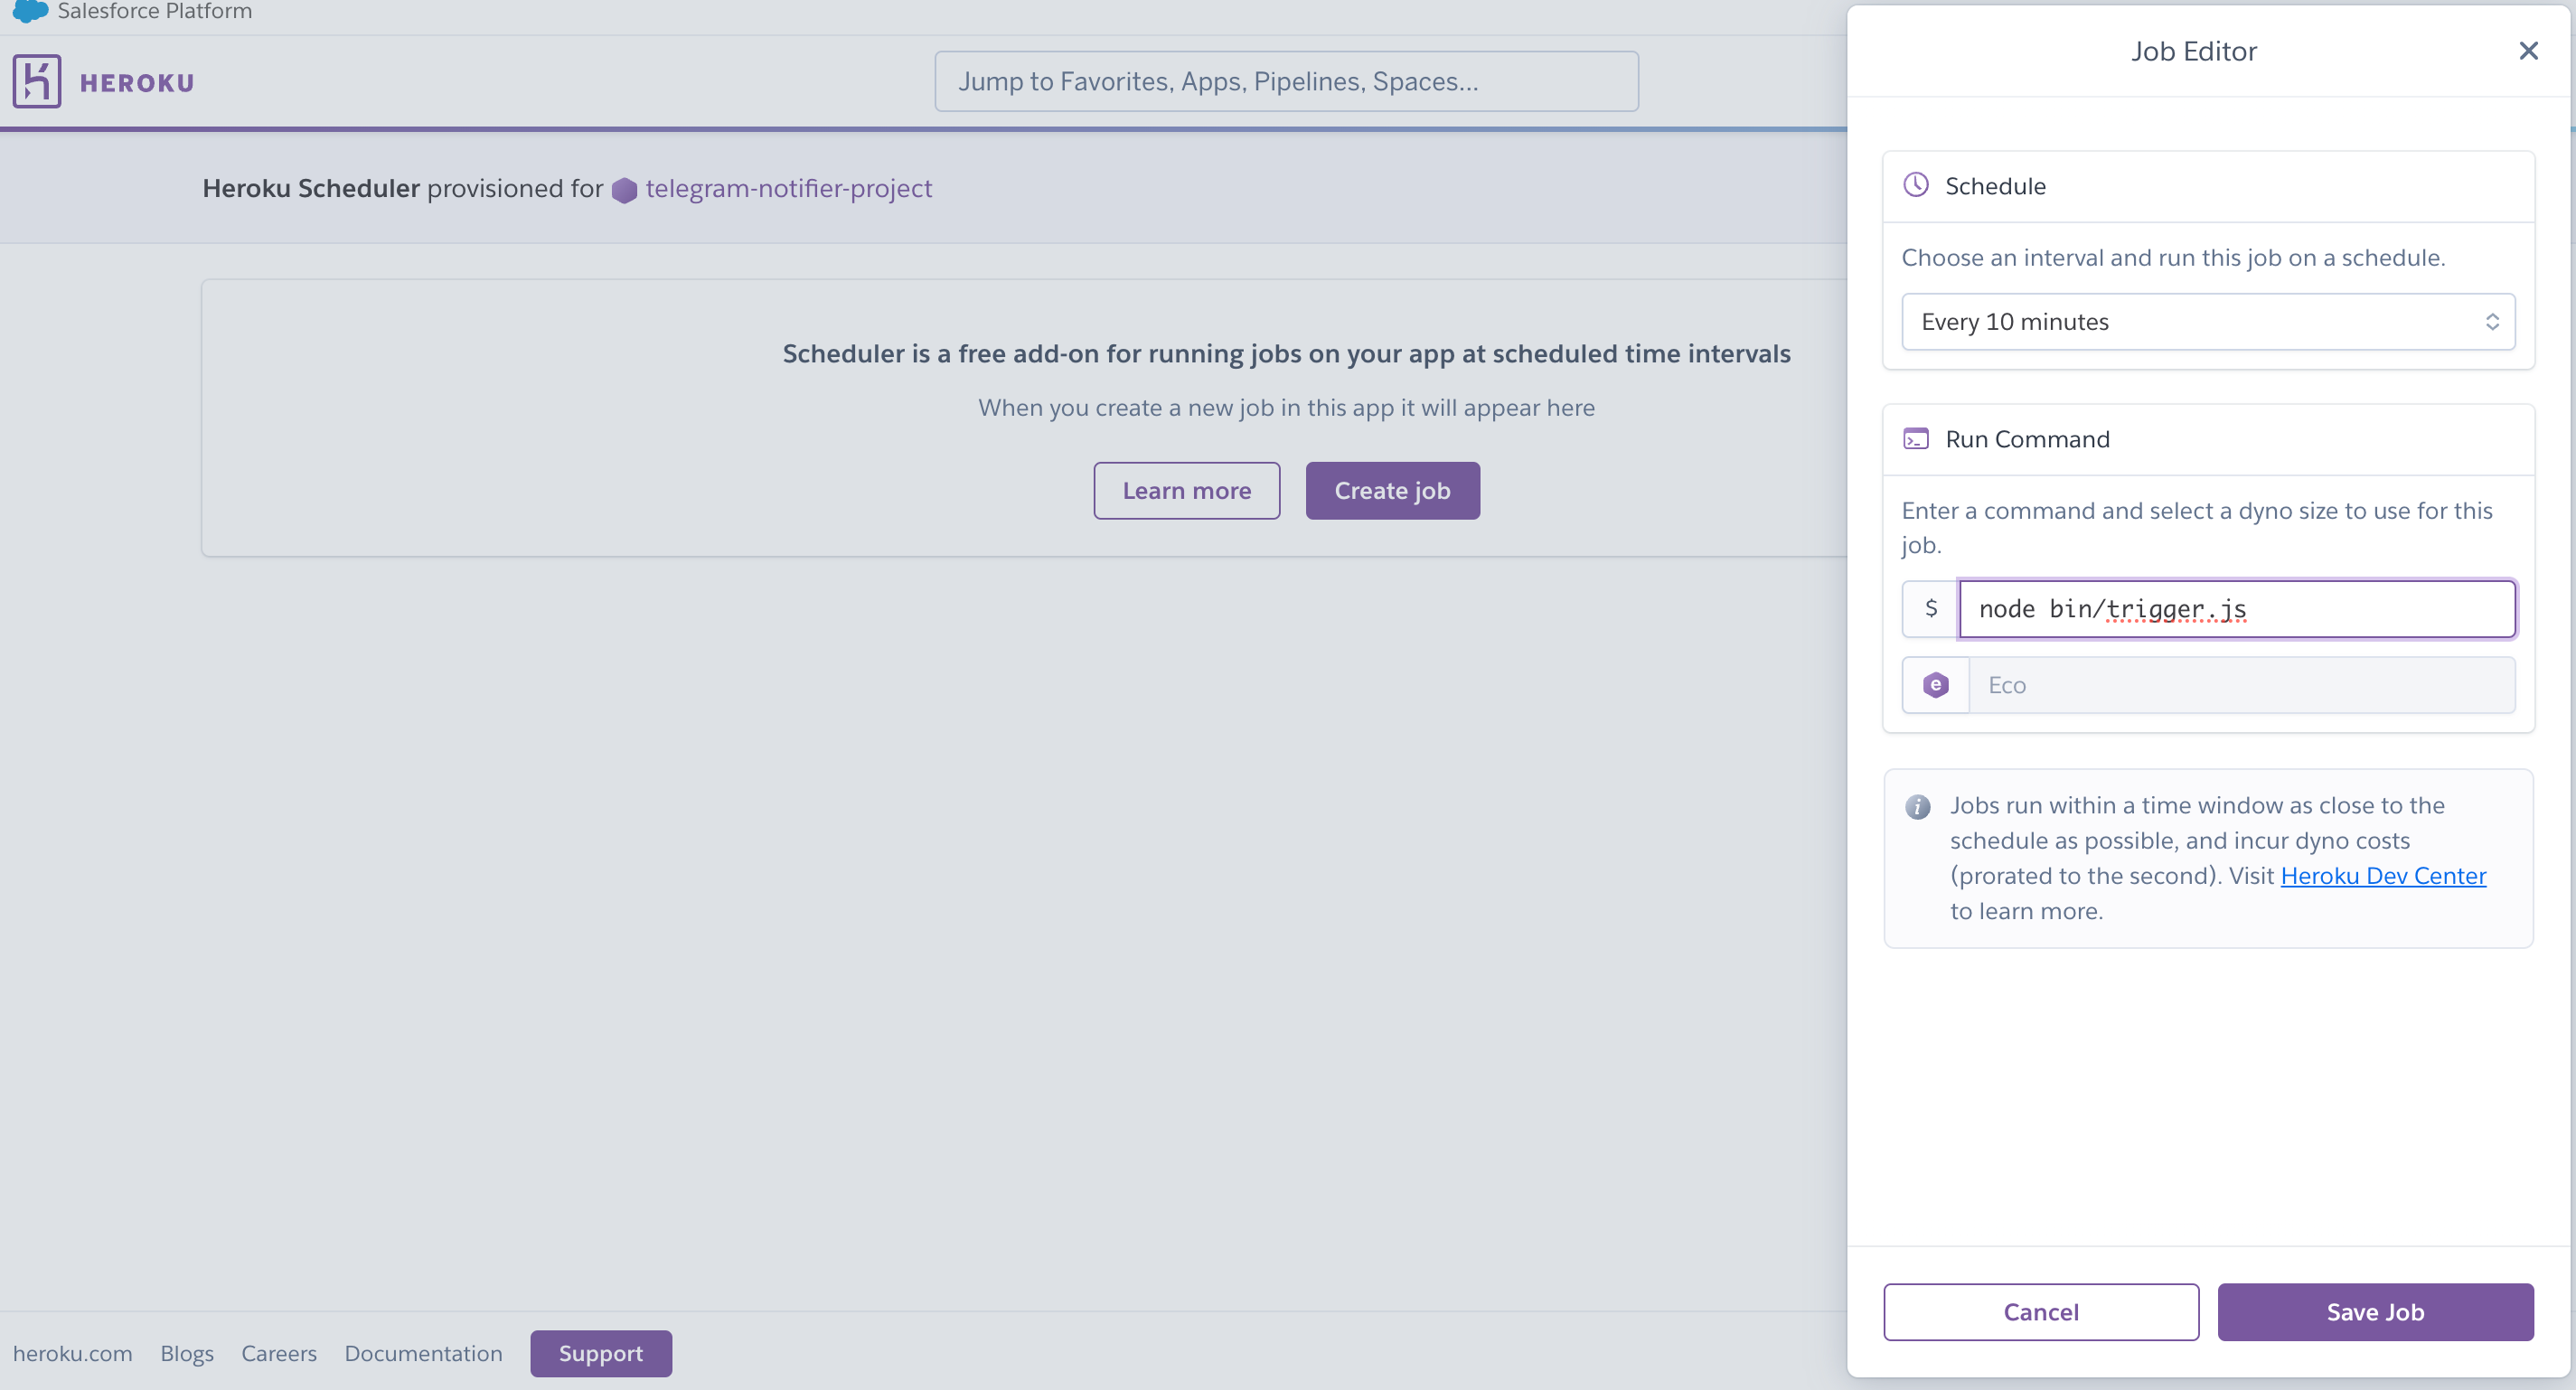Open the Eco dyno size selector
Screen dimensions: 2576x1390
coord(2240,684)
